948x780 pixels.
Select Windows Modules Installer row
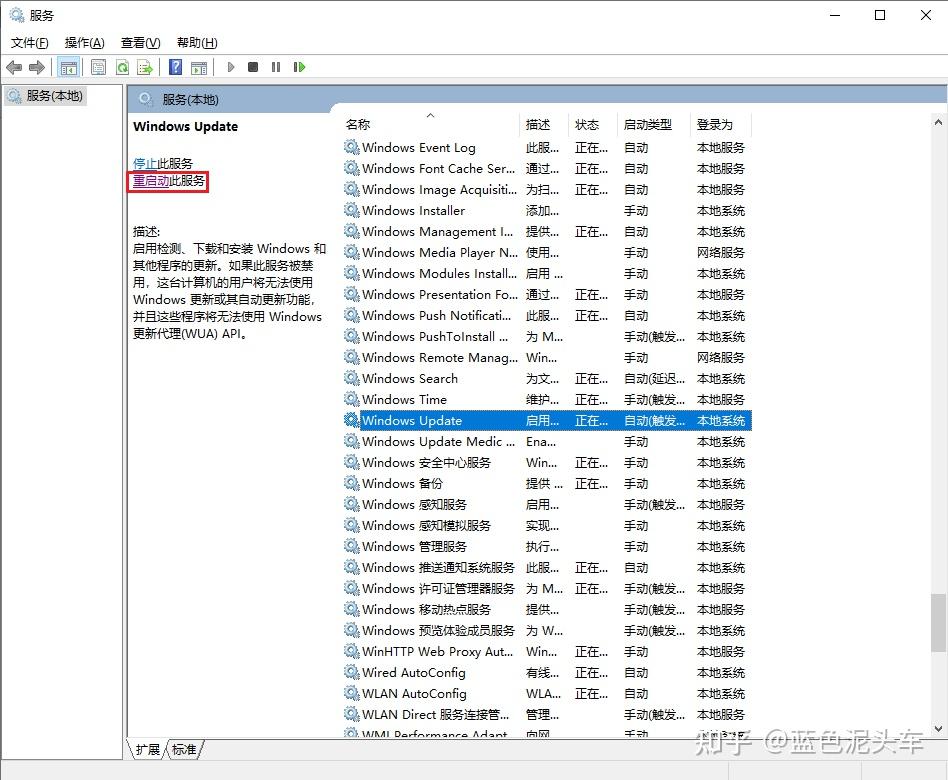click(x=547, y=273)
